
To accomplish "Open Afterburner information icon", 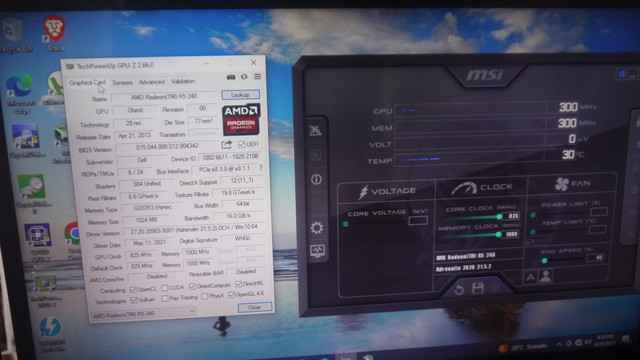I will point(316,180).
